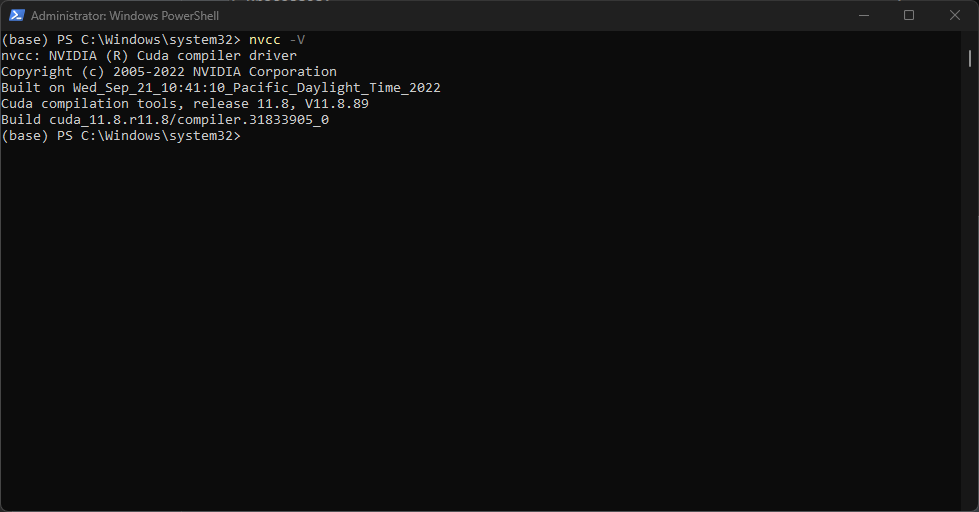The width and height of the screenshot is (979, 512).
Task: Click the "(base)" prefix on the first prompt
Action: click(25, 40)
